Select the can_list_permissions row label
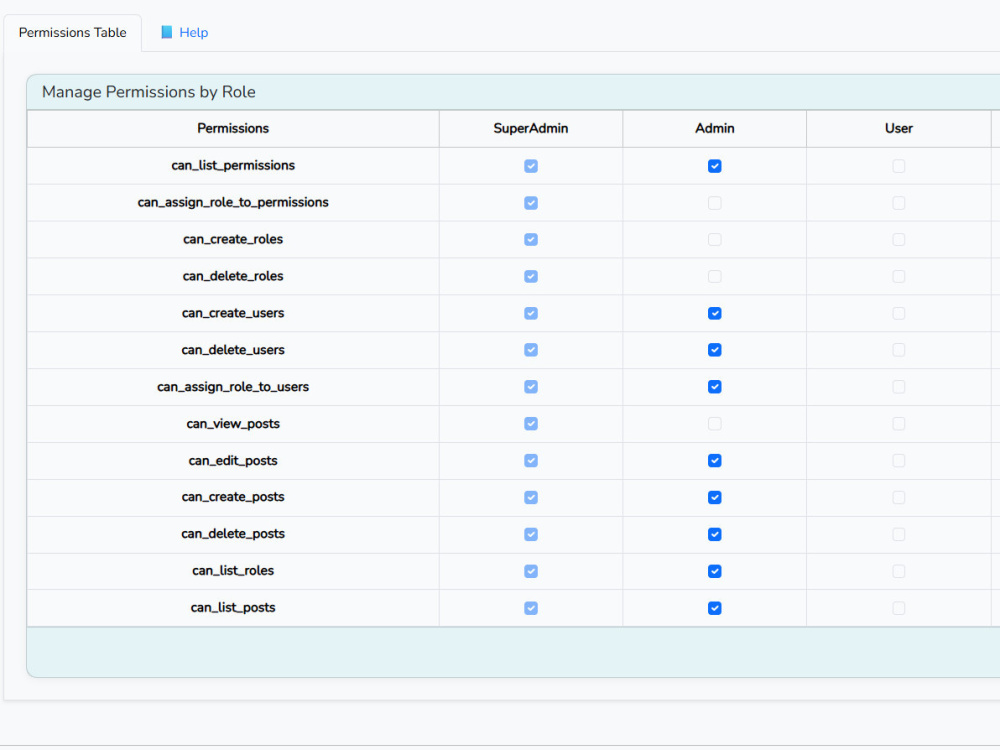Image resolution: width=1000 pixels, height=750 pixels. coord(233,166)
